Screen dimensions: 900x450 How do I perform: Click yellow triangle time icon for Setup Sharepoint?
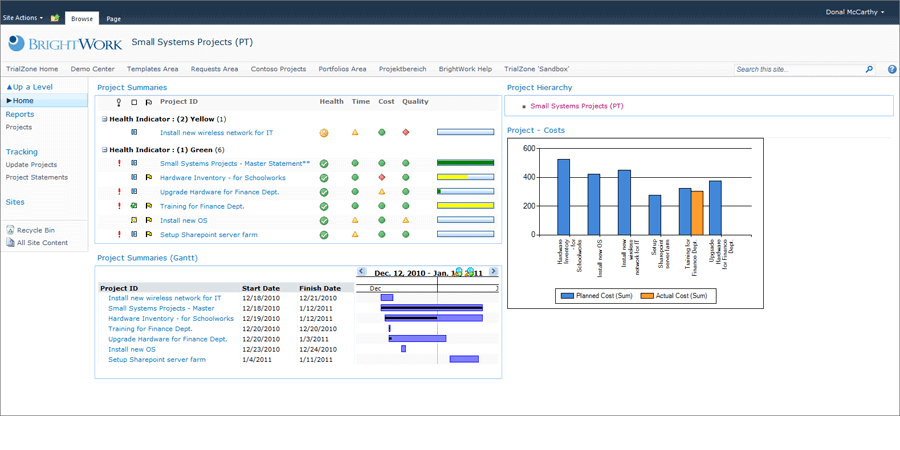pyautogui.click(x=355, y=234)
